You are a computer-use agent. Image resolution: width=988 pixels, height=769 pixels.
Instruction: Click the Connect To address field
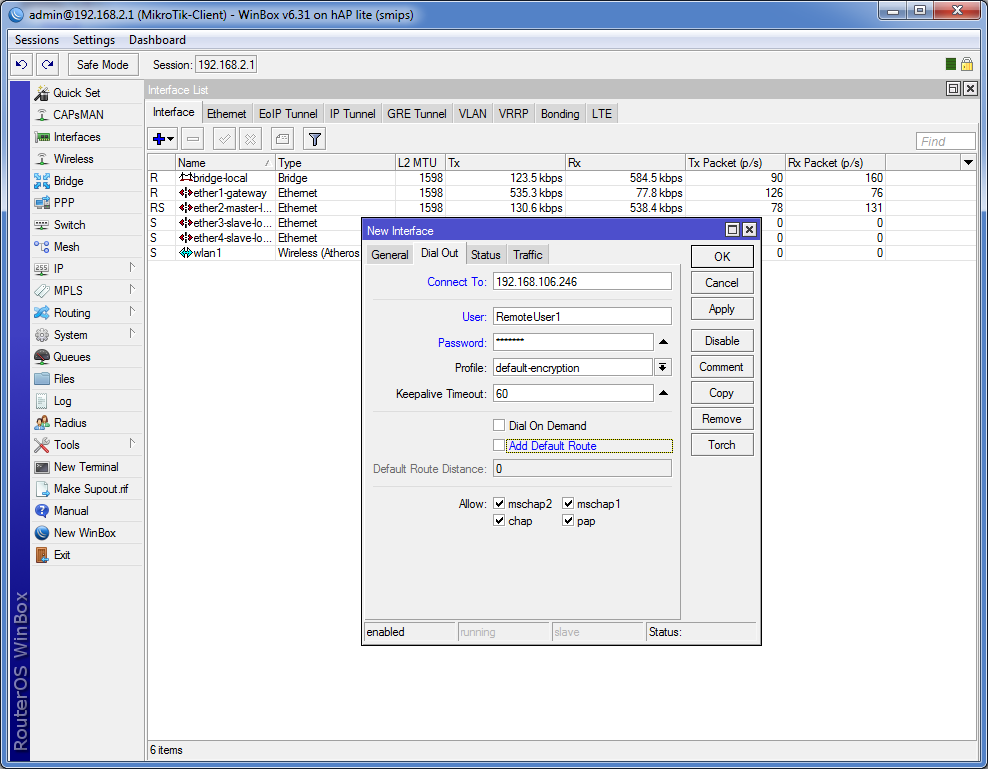(x=582, y=282)
